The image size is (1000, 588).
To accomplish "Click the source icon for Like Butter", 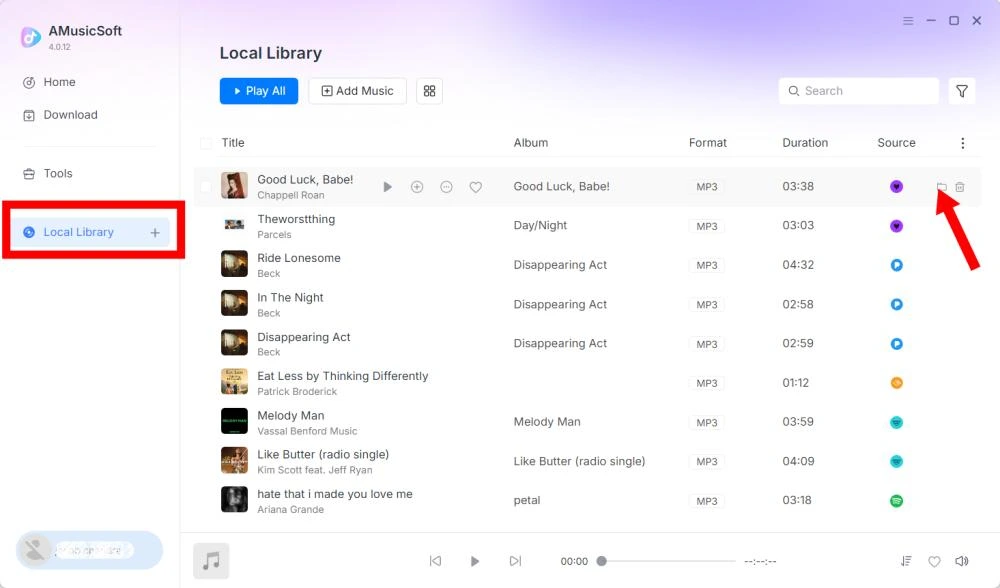I will tap(897, 462).
